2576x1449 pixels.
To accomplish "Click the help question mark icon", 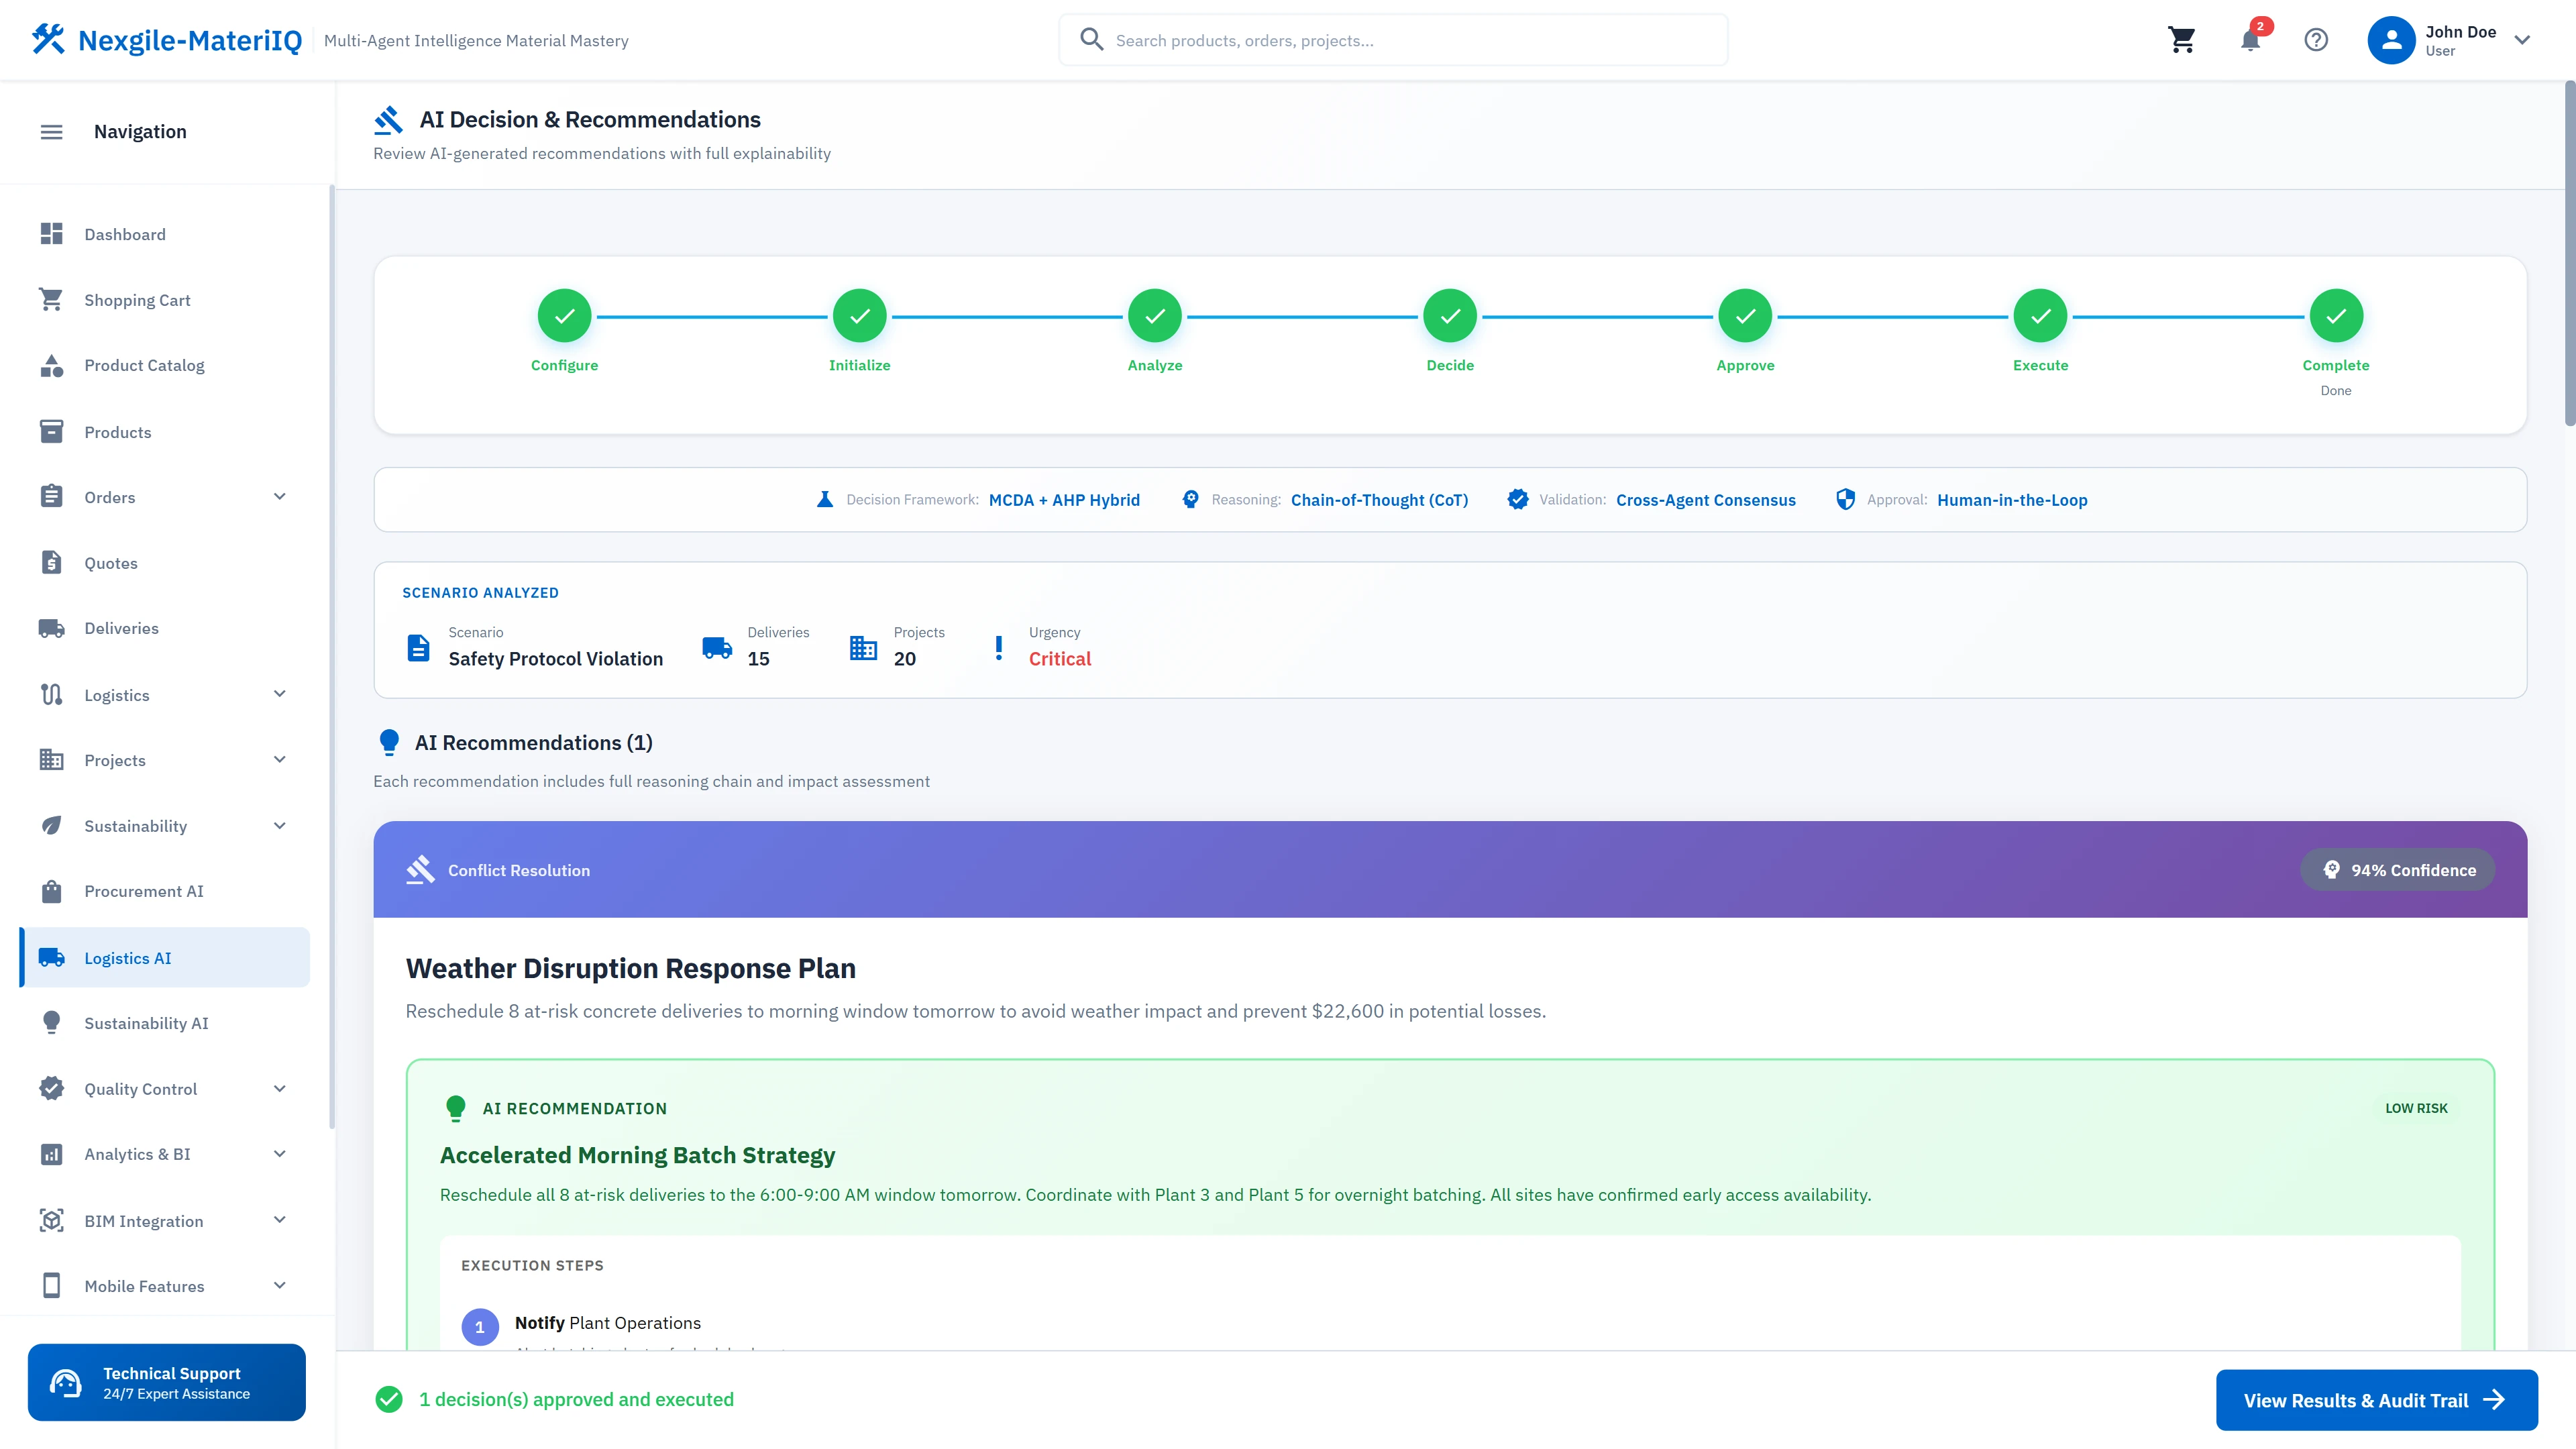I will 2316,40.
